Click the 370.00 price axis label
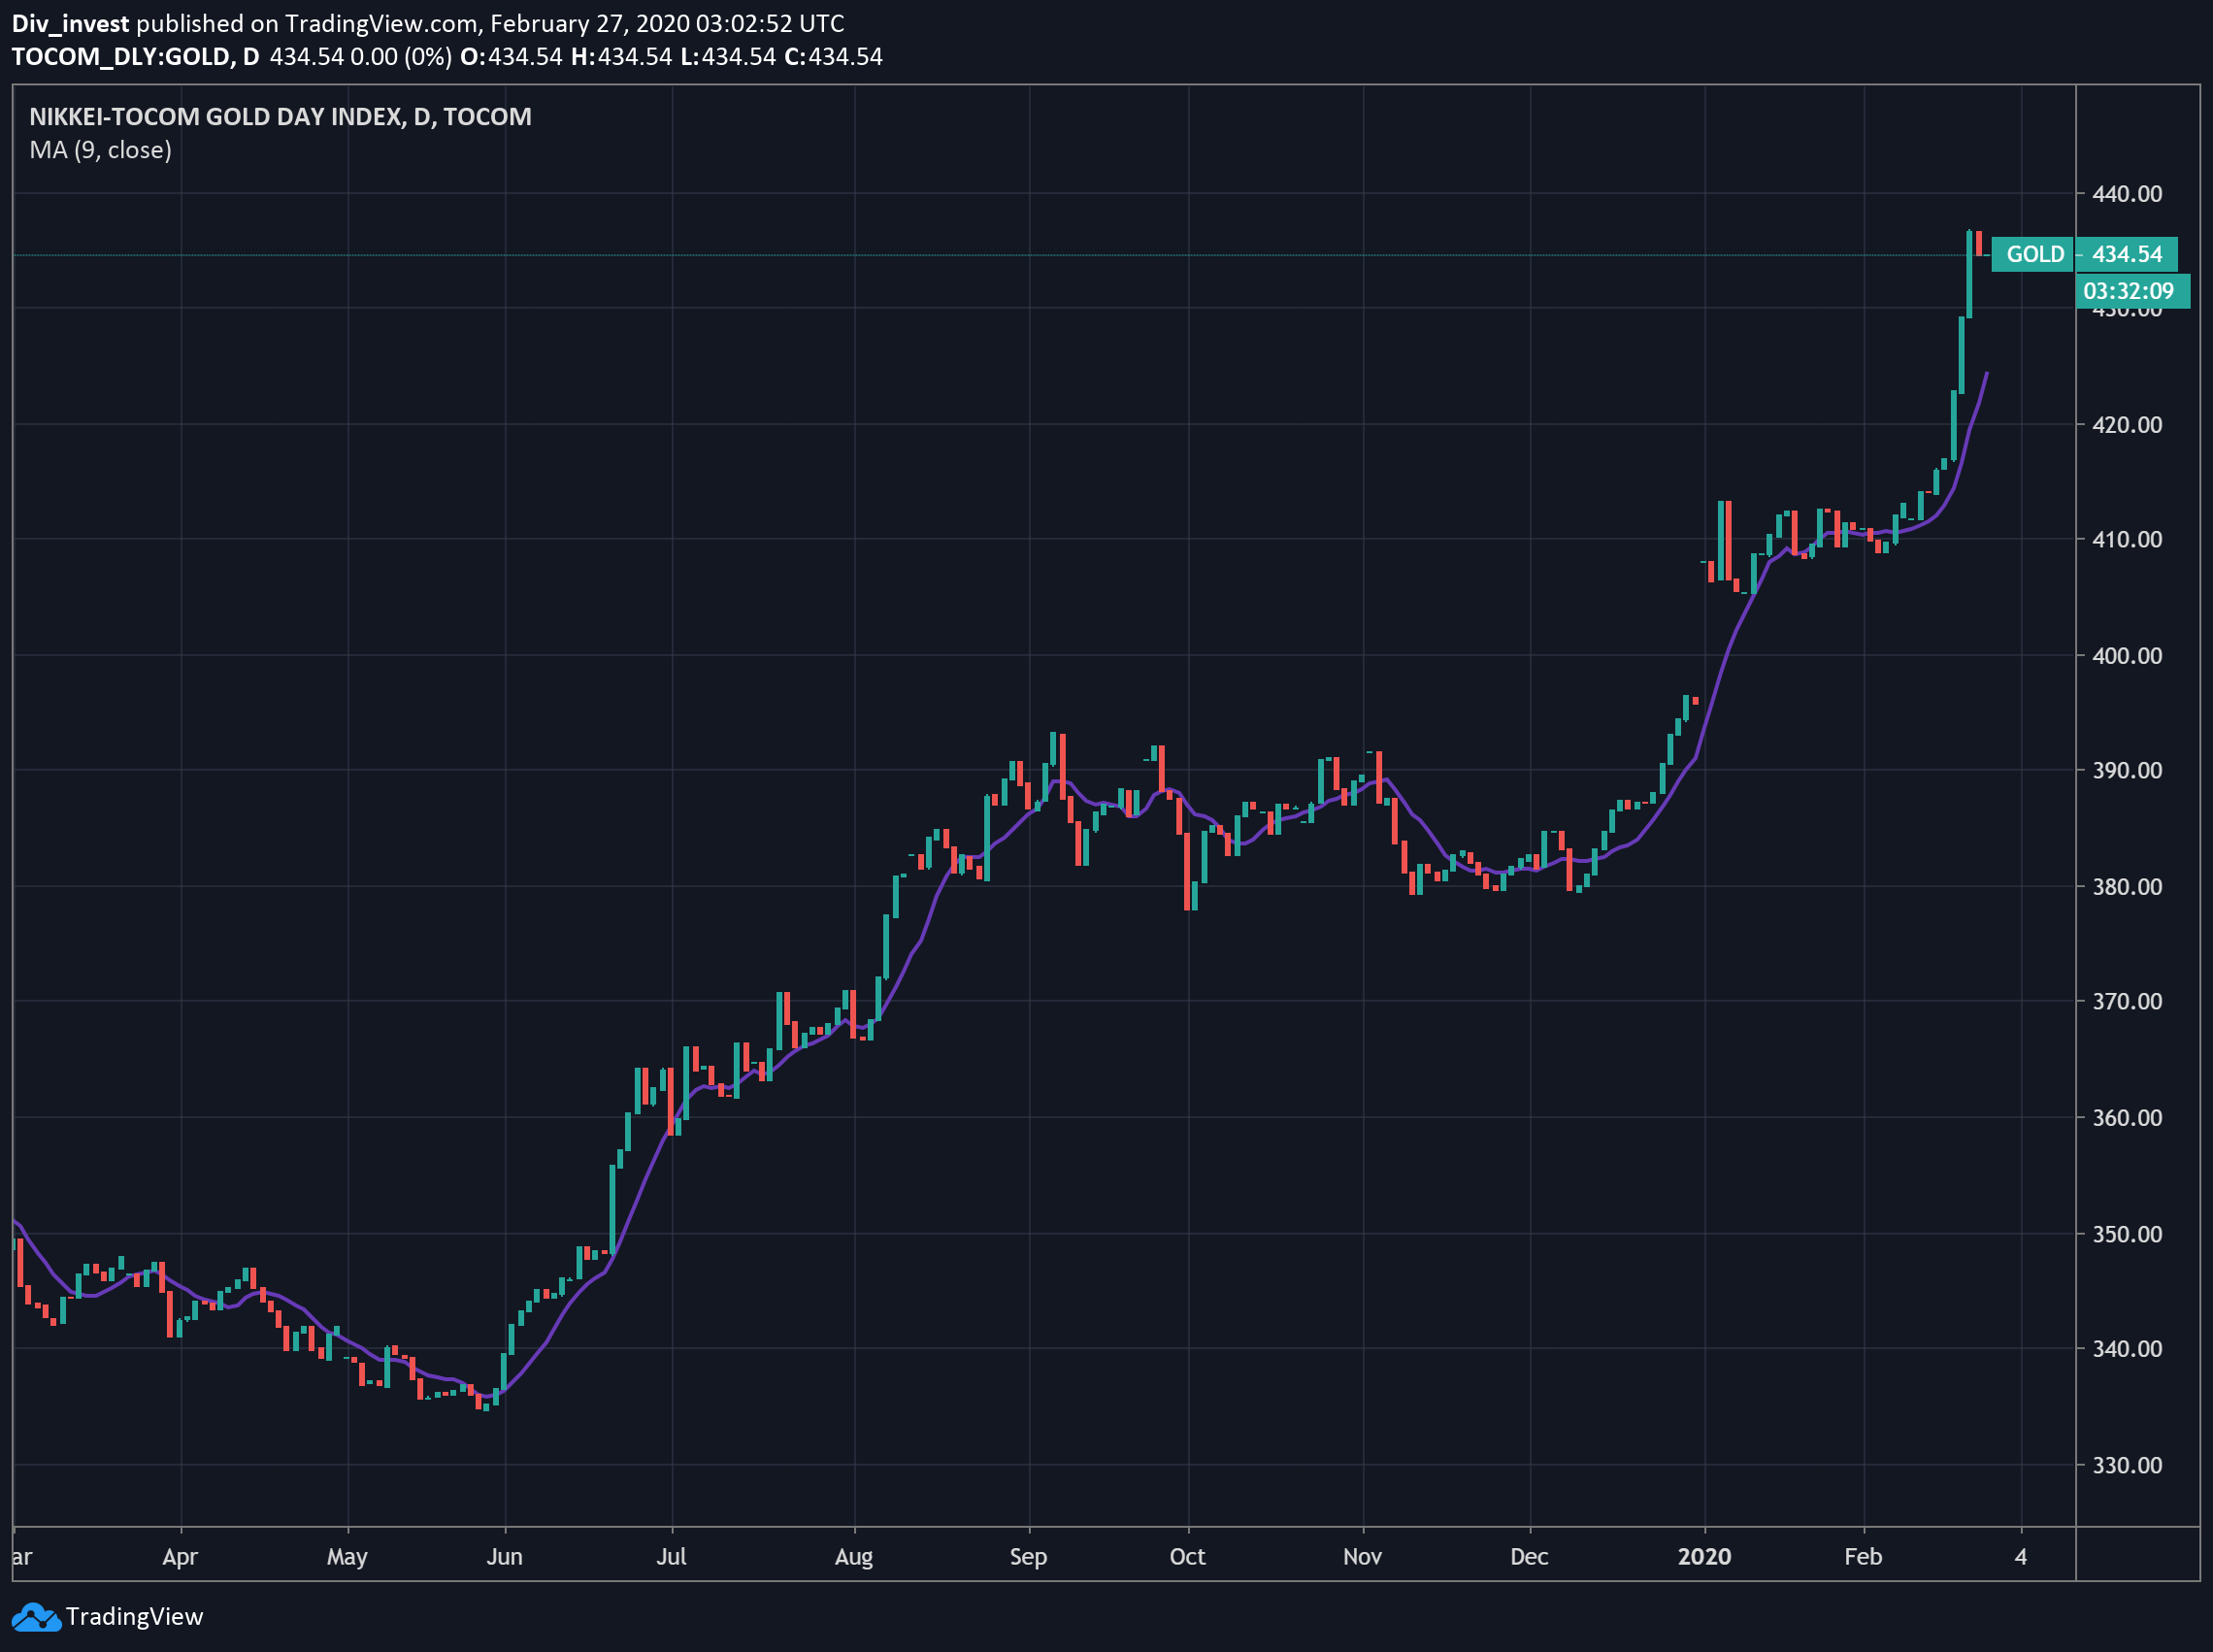This screenshot has height=1652, width=2213. 2127,1001
